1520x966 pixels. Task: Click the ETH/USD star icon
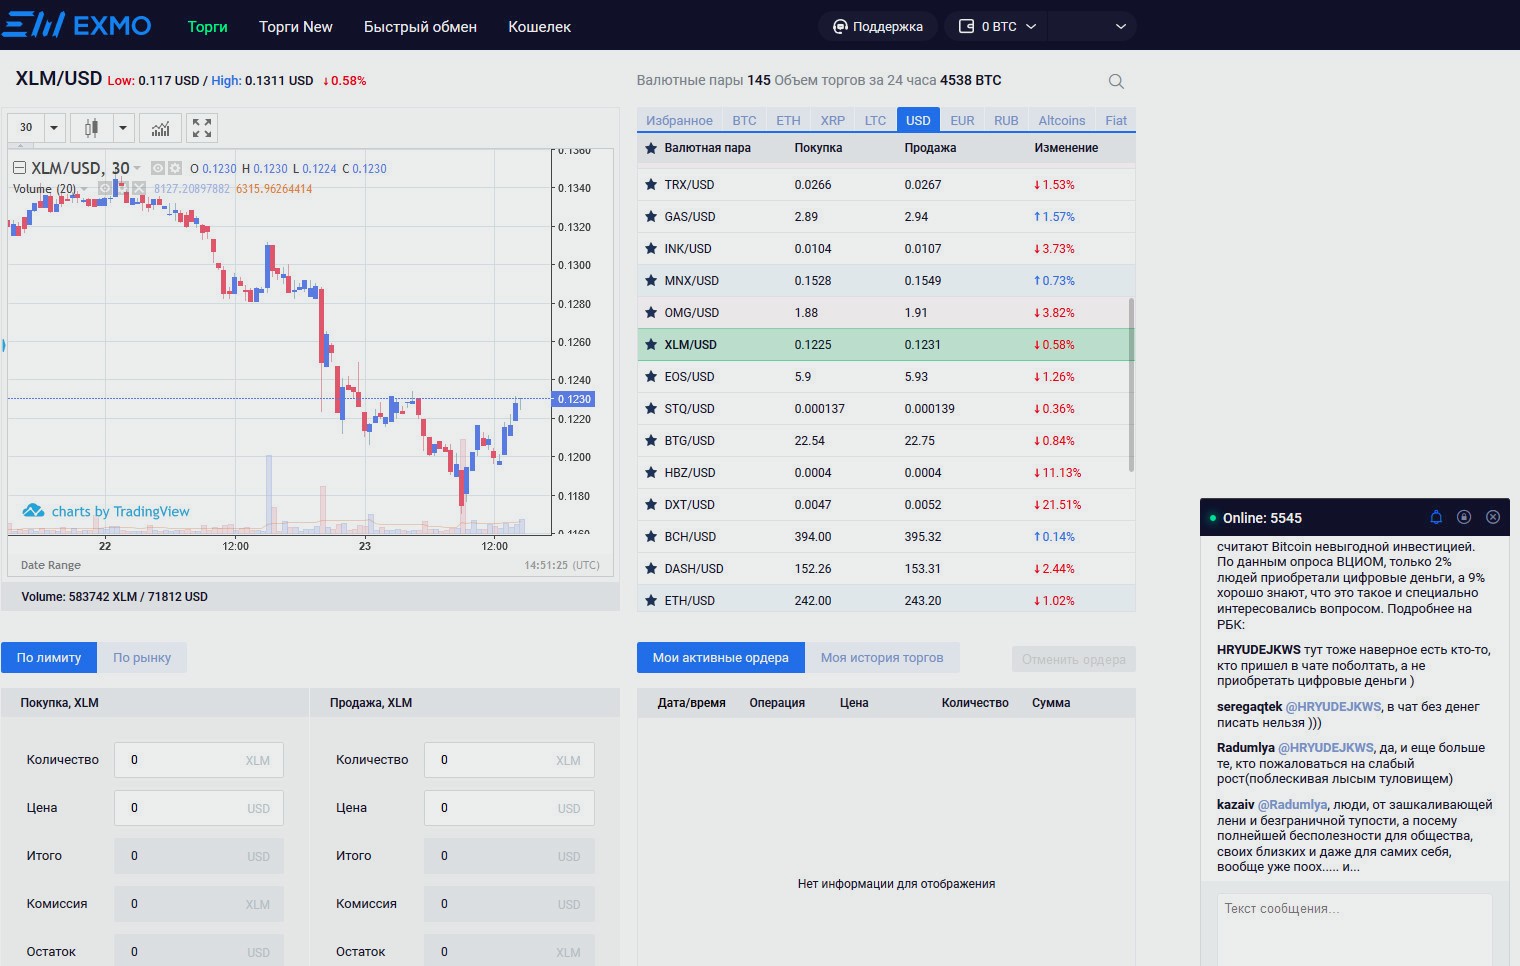click(x=651, y=601)
